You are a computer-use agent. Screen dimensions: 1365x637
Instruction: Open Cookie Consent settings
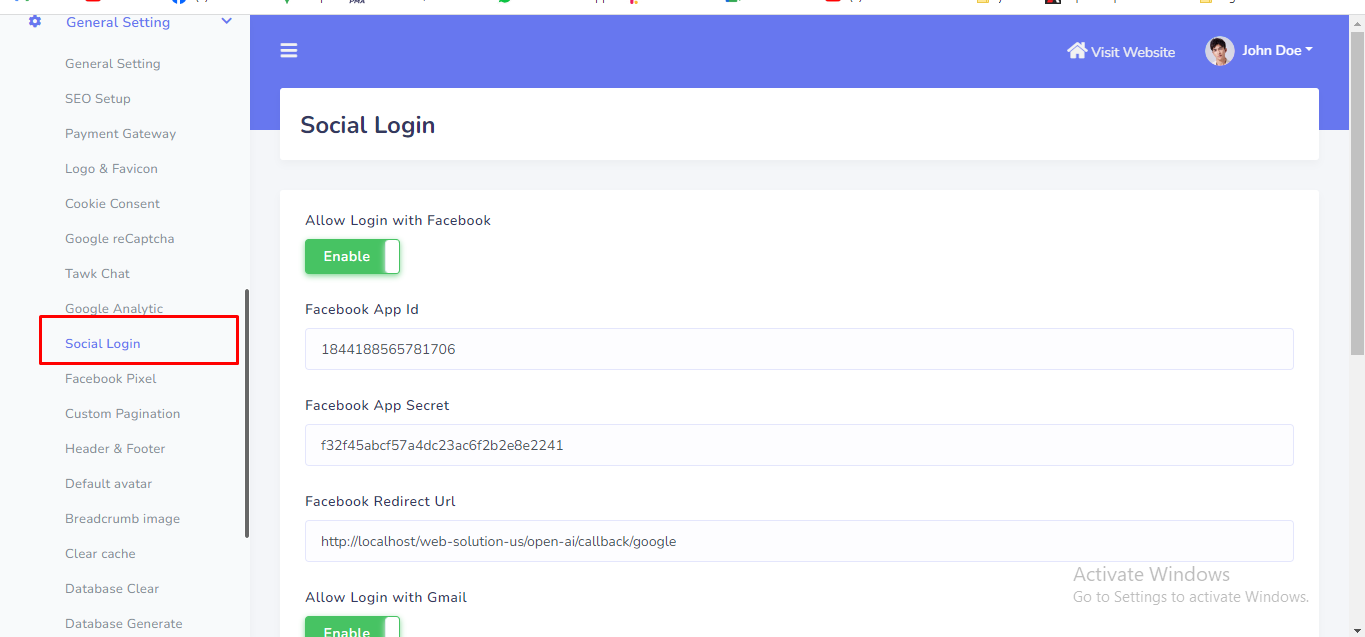click(112, 204)
